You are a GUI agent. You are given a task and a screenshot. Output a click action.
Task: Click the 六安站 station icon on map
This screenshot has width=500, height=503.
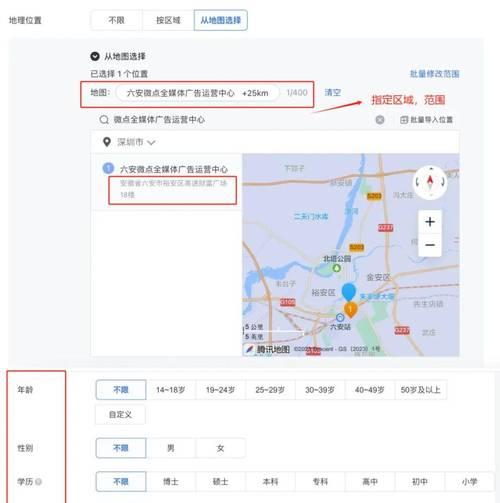click(x=340, y=317)
